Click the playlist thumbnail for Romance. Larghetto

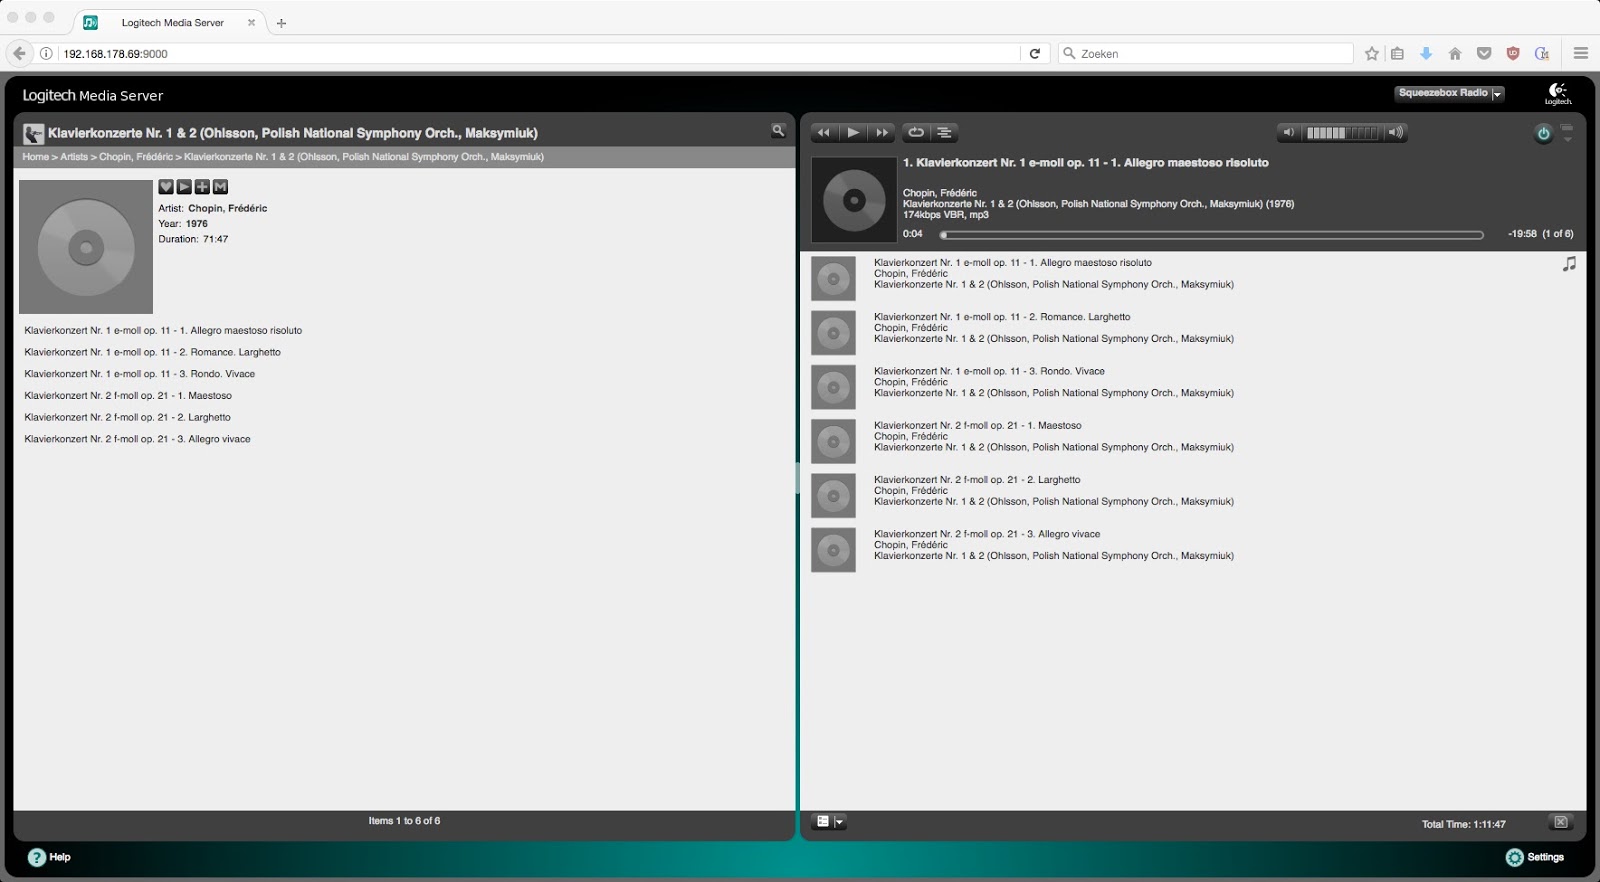pyautogui.click(x=833, y=333)
